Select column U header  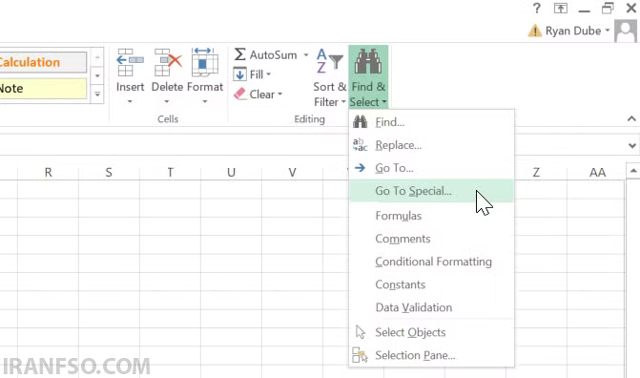pos(231,172)
